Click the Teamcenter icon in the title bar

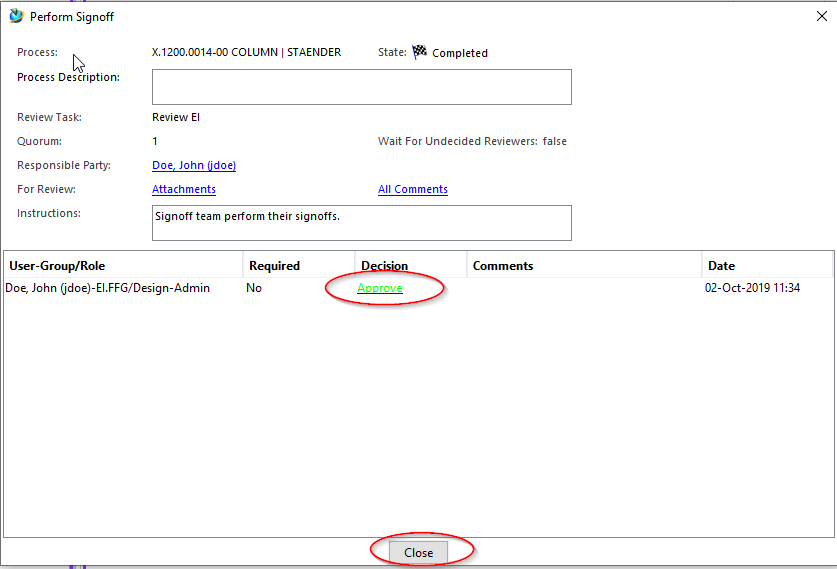(16, 16)
